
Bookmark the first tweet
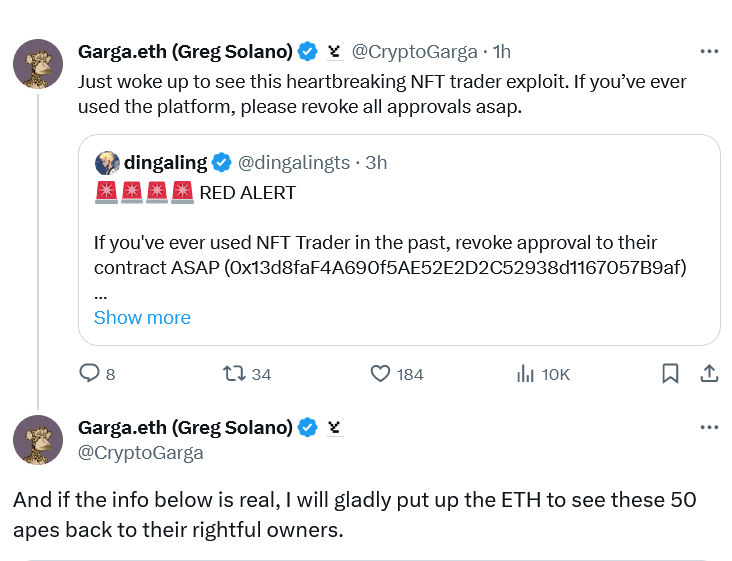pos(670,374)
